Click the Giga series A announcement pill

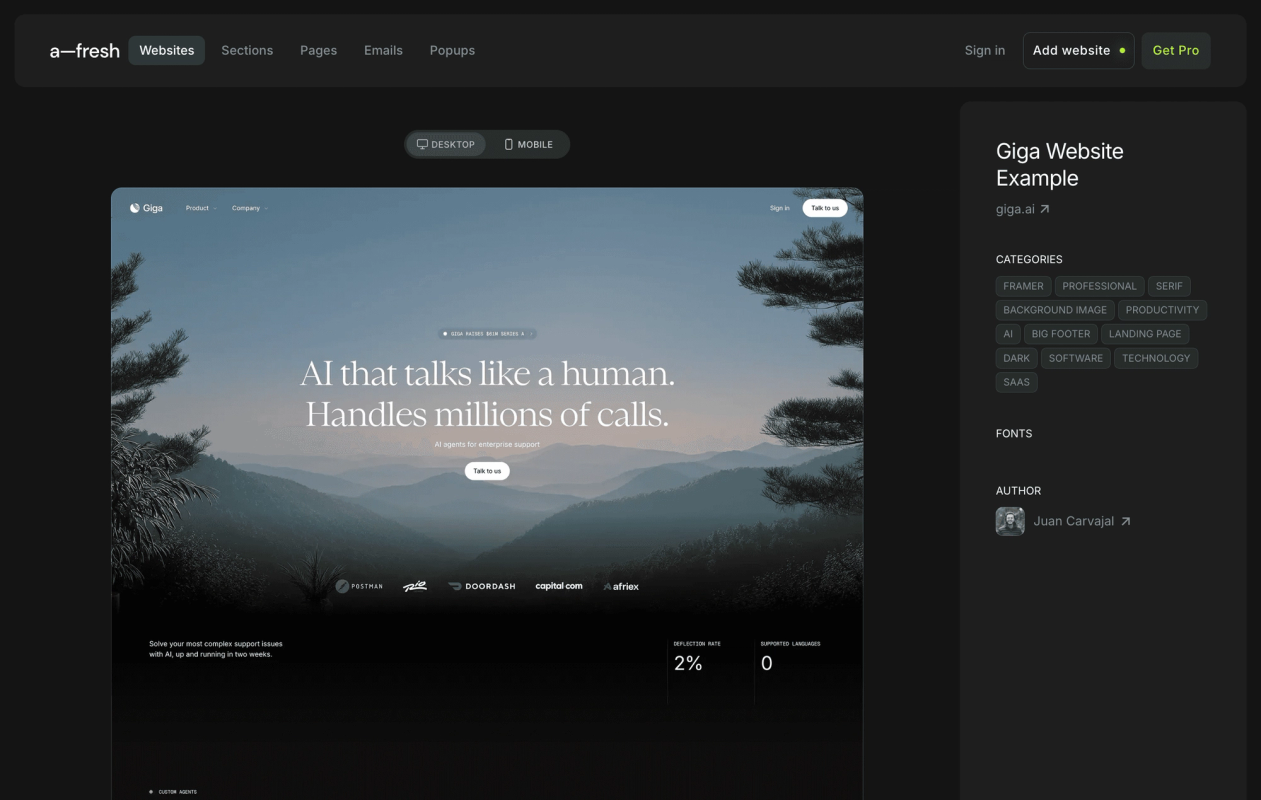coord(488,333)
